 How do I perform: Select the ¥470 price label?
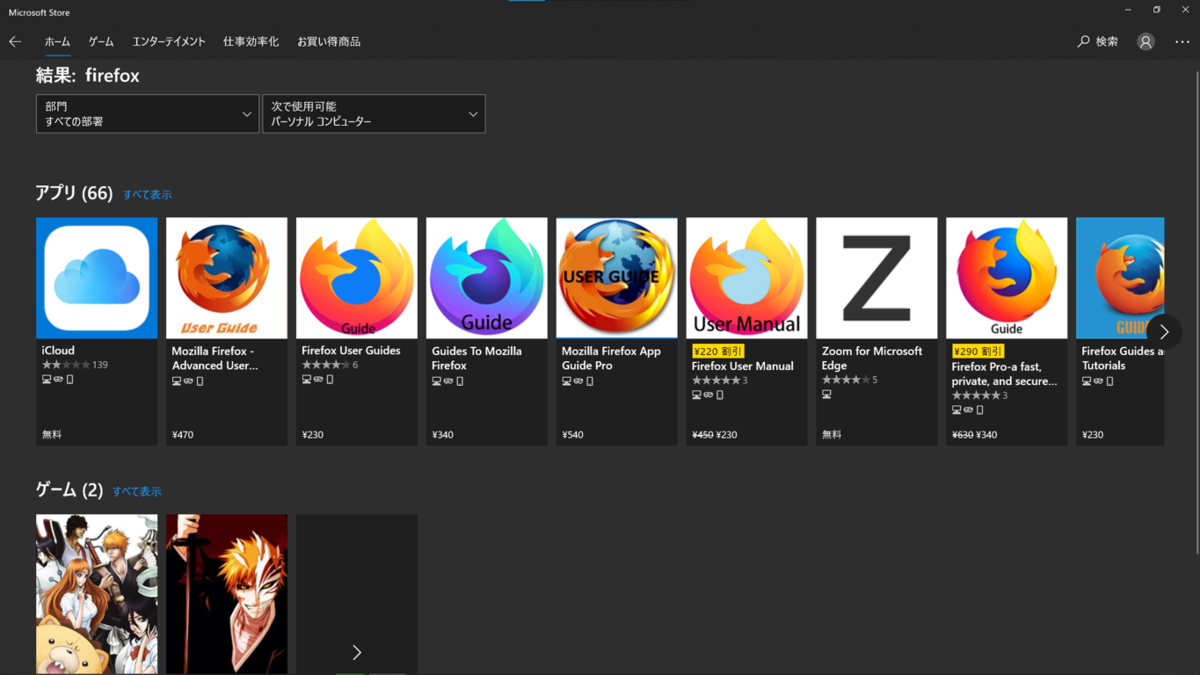point(183,435)
